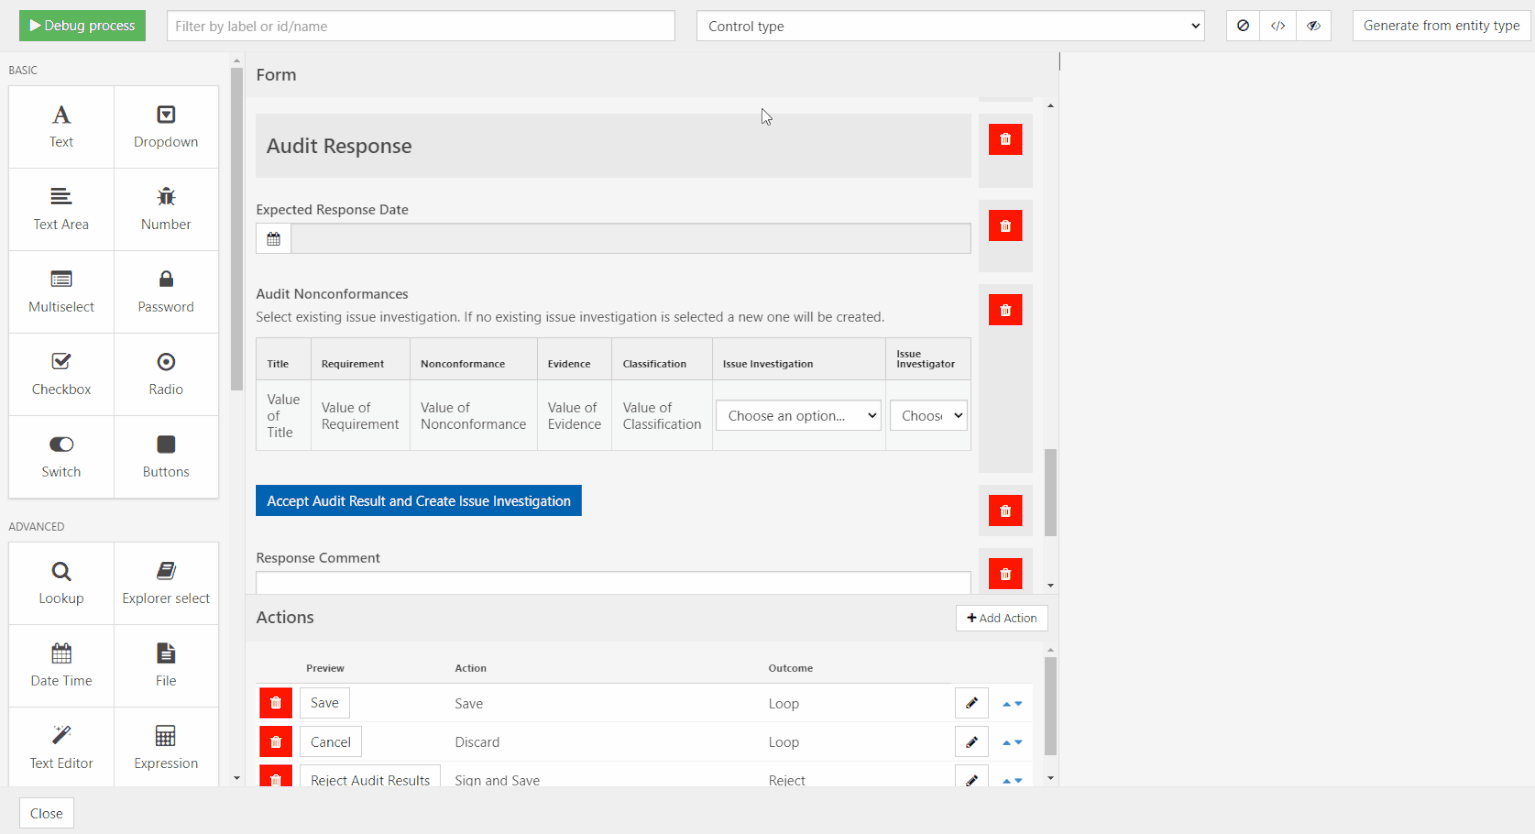Open the Control type dropdown
This screenshot has width=1535, height=834.
tap(950, 26)
